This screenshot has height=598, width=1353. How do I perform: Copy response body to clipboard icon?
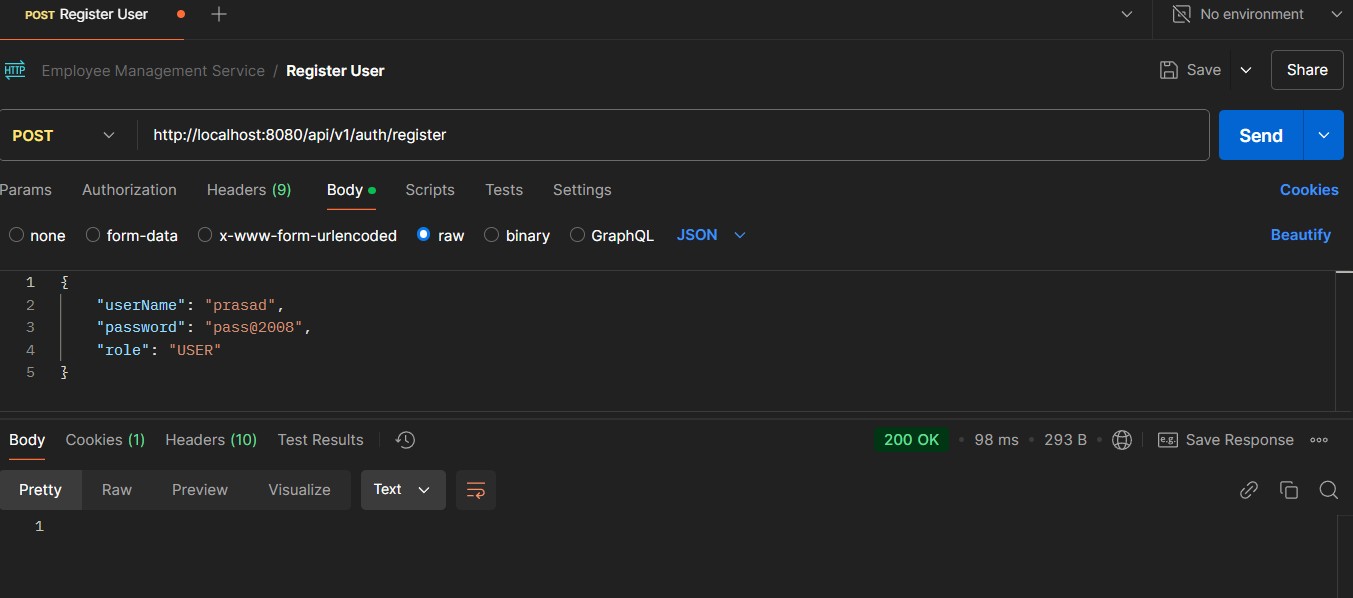click(x=1289, y=490)
